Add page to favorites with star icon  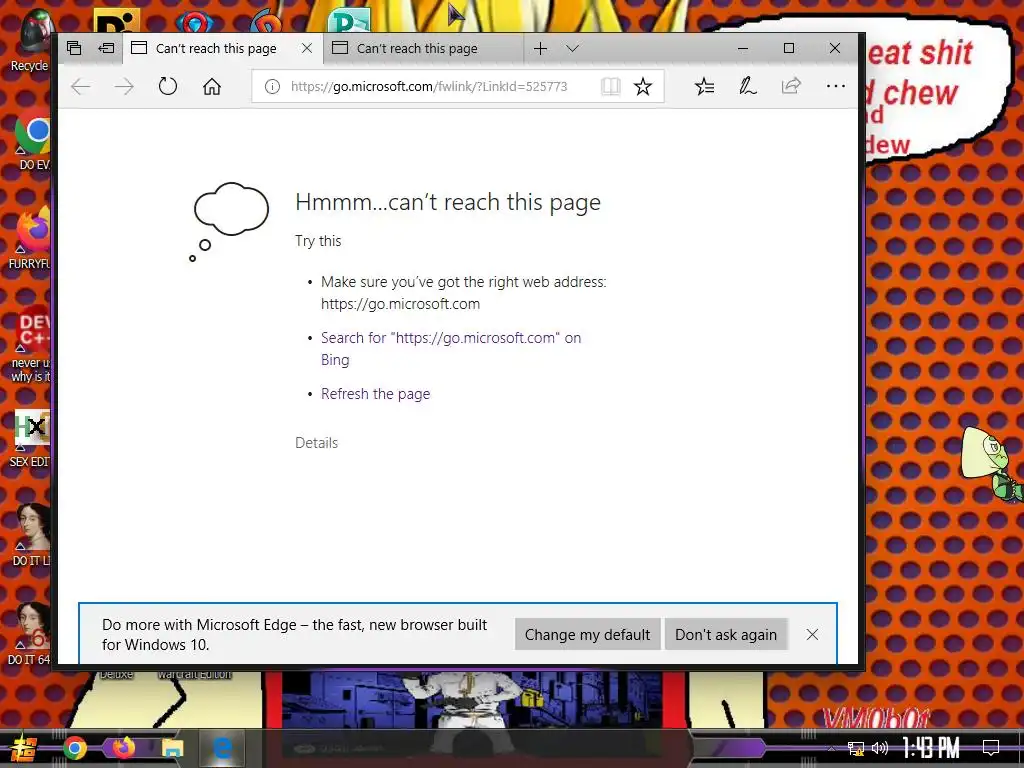[643, 86]
